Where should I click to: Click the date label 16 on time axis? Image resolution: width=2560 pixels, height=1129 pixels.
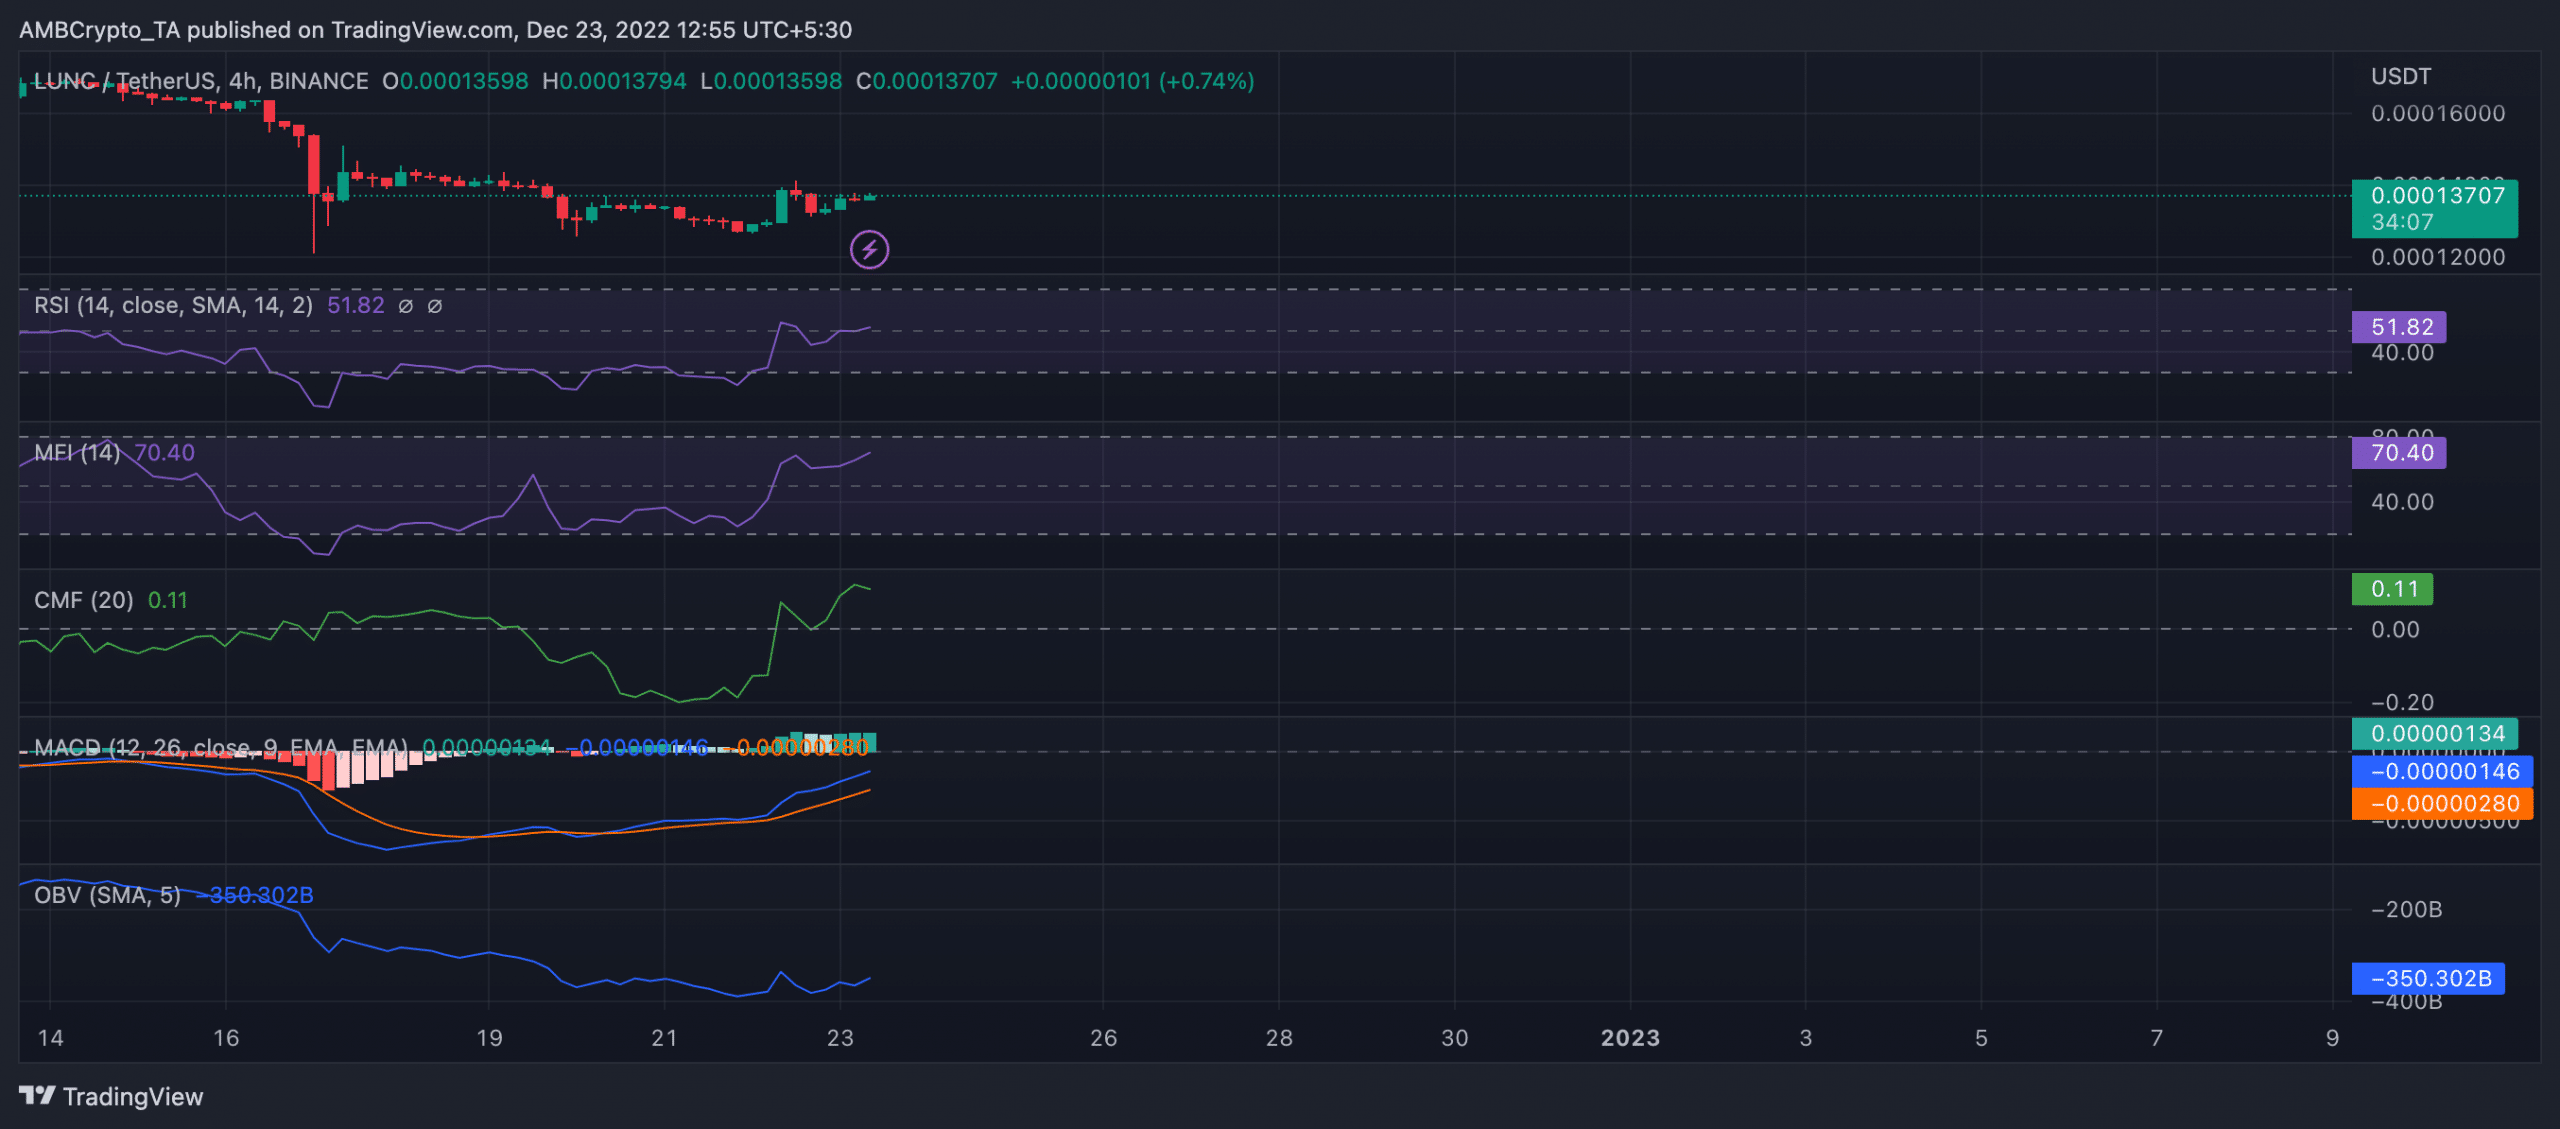coord(226,1038)
